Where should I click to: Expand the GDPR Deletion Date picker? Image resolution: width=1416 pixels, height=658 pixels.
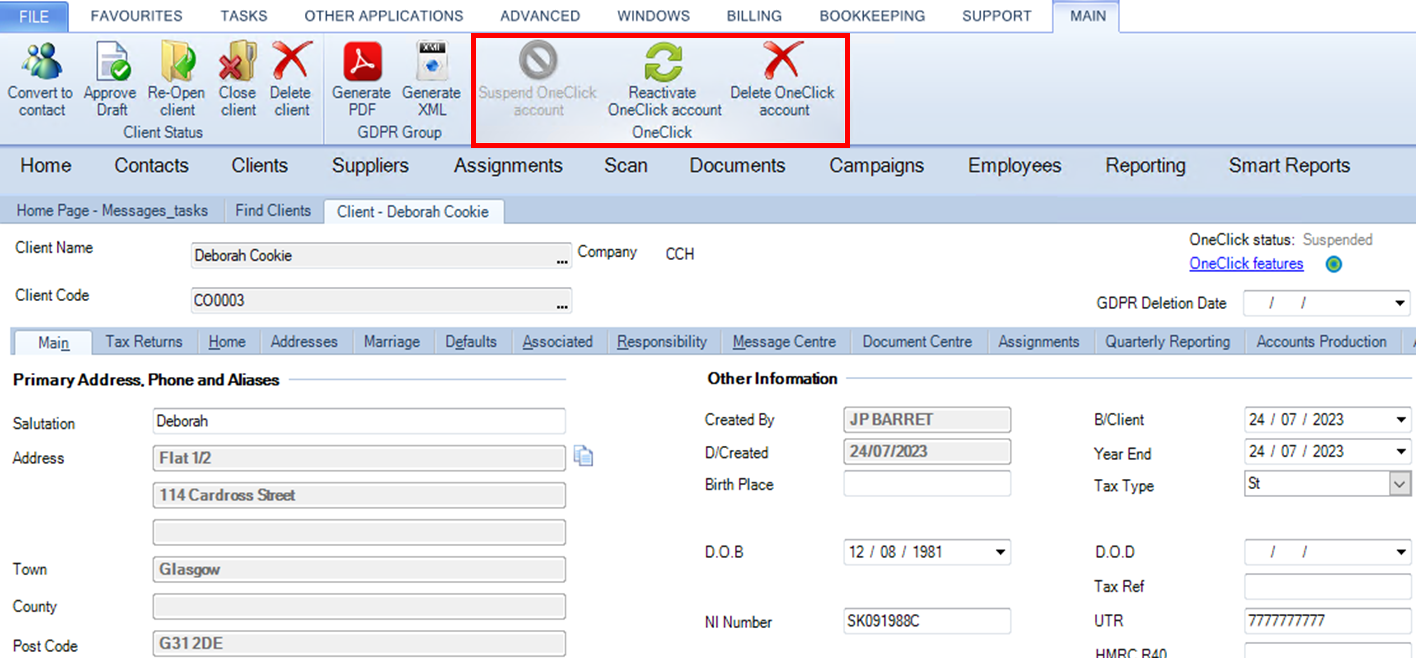[1400, 303]
